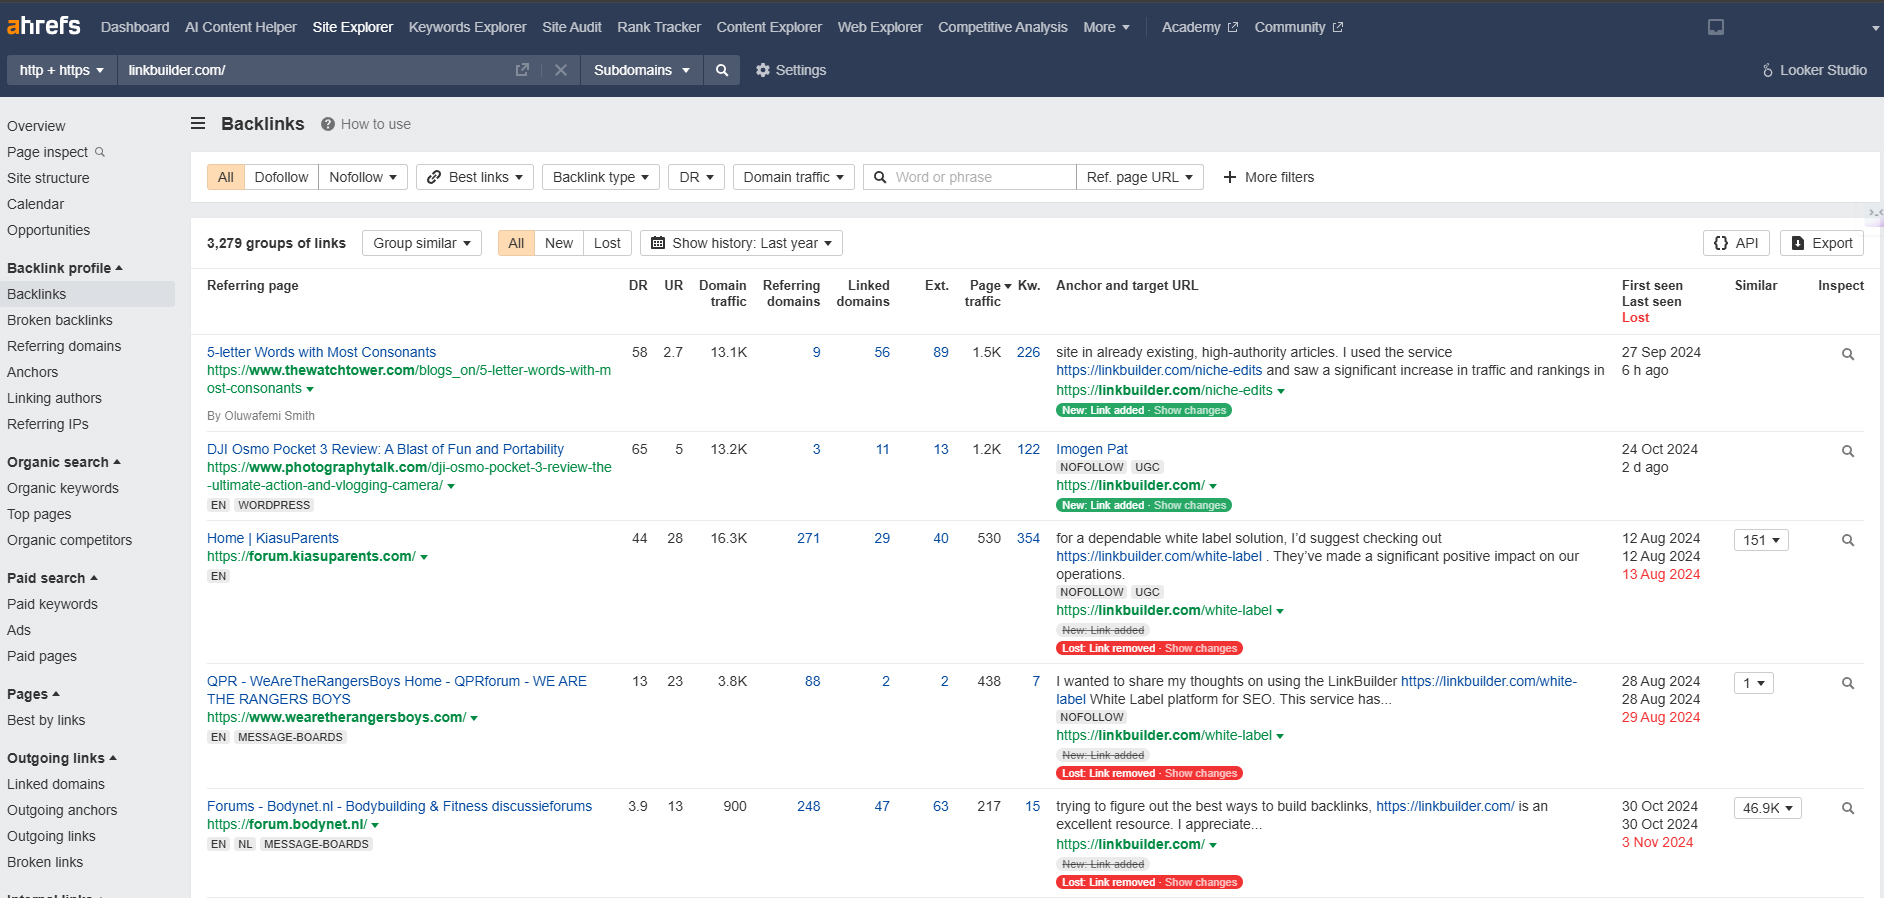This screenshot has height=898, width=1884.
Task: Click the Word or phrase field
Action: click(x=970, y=177)
